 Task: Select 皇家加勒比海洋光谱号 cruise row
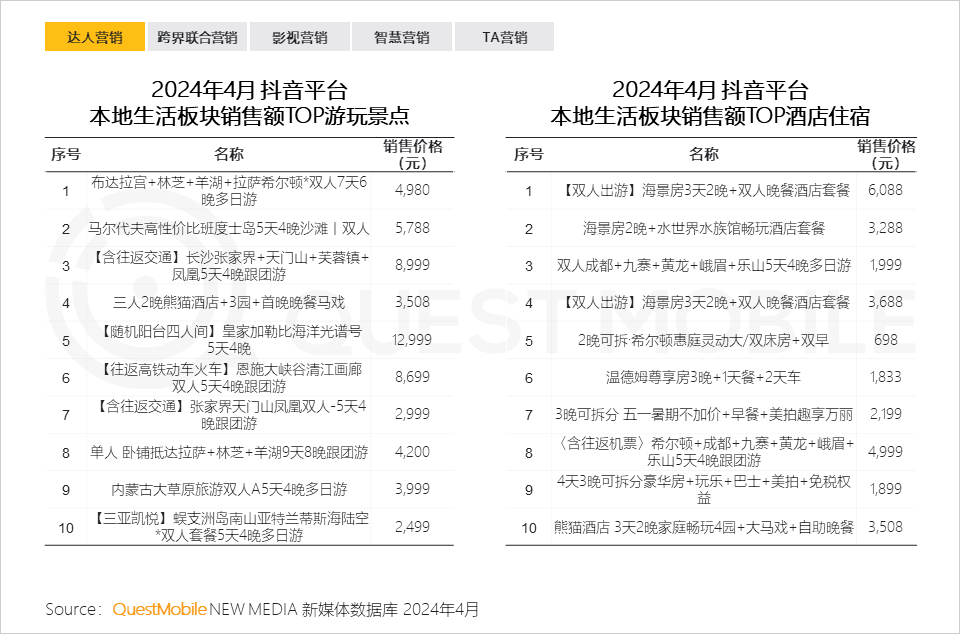coord(229,340)
